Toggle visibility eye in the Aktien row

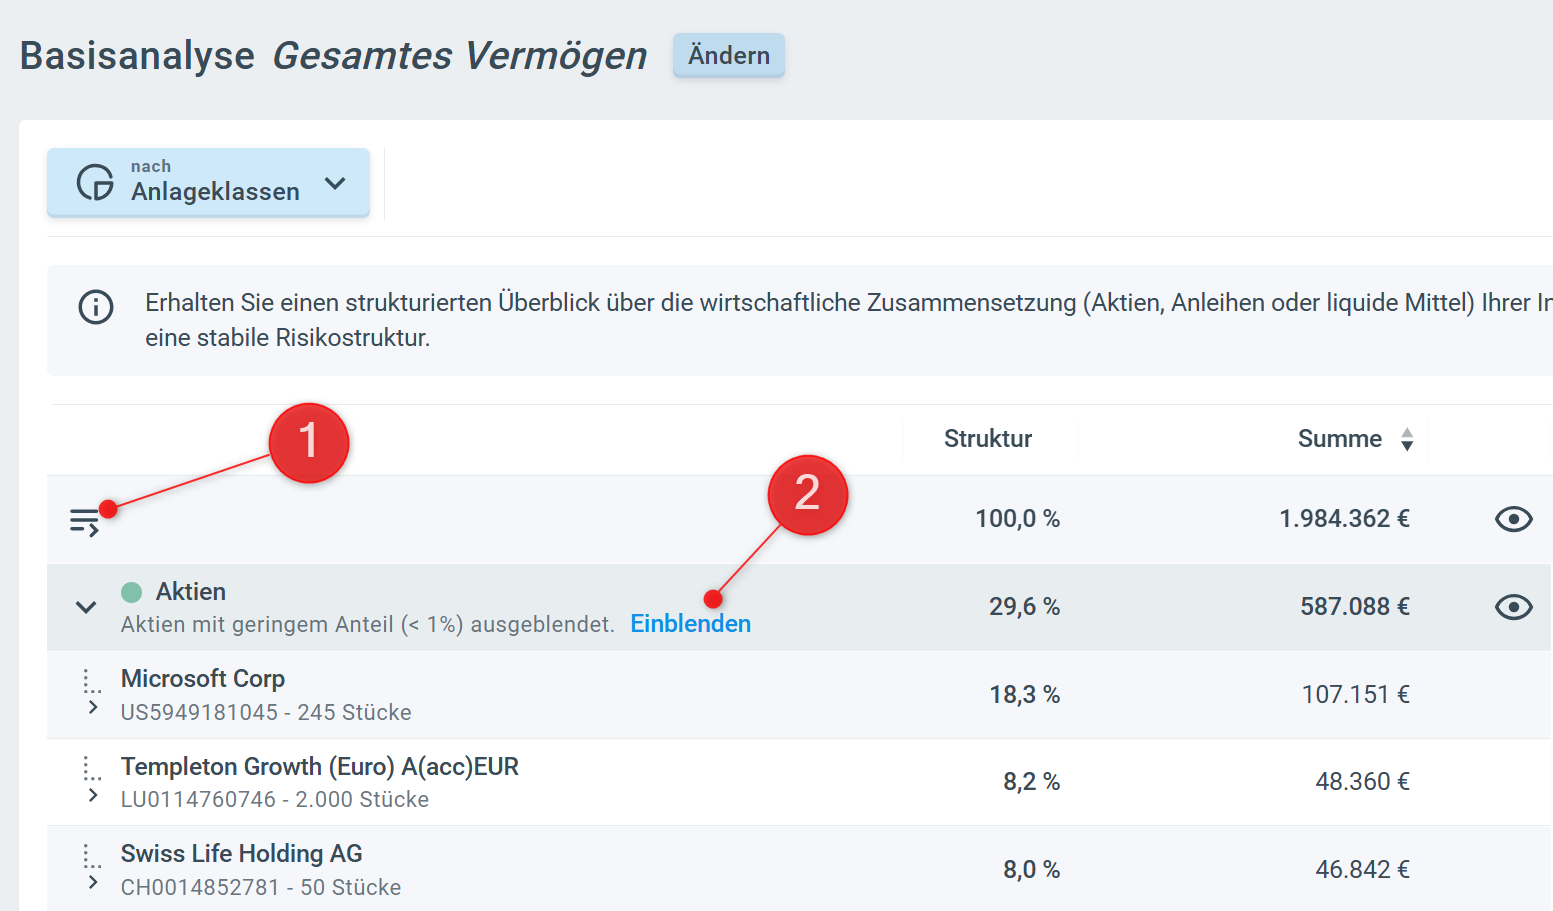(x=1513, y=607)
